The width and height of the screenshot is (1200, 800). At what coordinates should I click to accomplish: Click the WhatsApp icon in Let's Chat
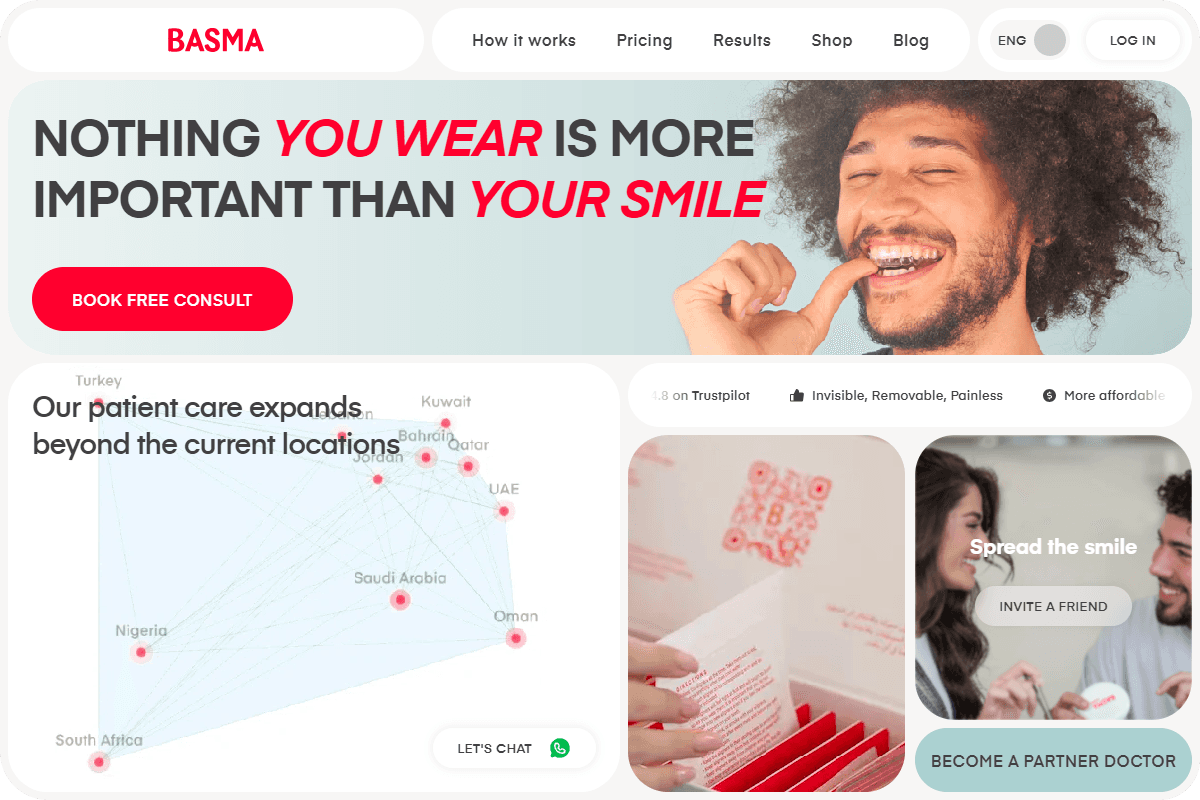click(x=560, y=748)
